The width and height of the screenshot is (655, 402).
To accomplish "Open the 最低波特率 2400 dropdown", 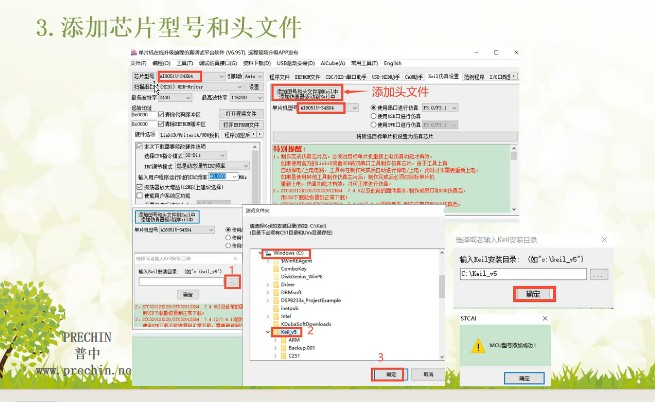I will pyautogui.click(x=175, y=98).
